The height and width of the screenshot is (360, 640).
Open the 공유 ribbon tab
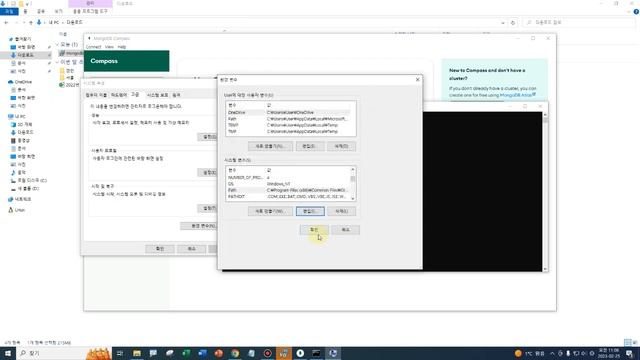coord(41,11)
